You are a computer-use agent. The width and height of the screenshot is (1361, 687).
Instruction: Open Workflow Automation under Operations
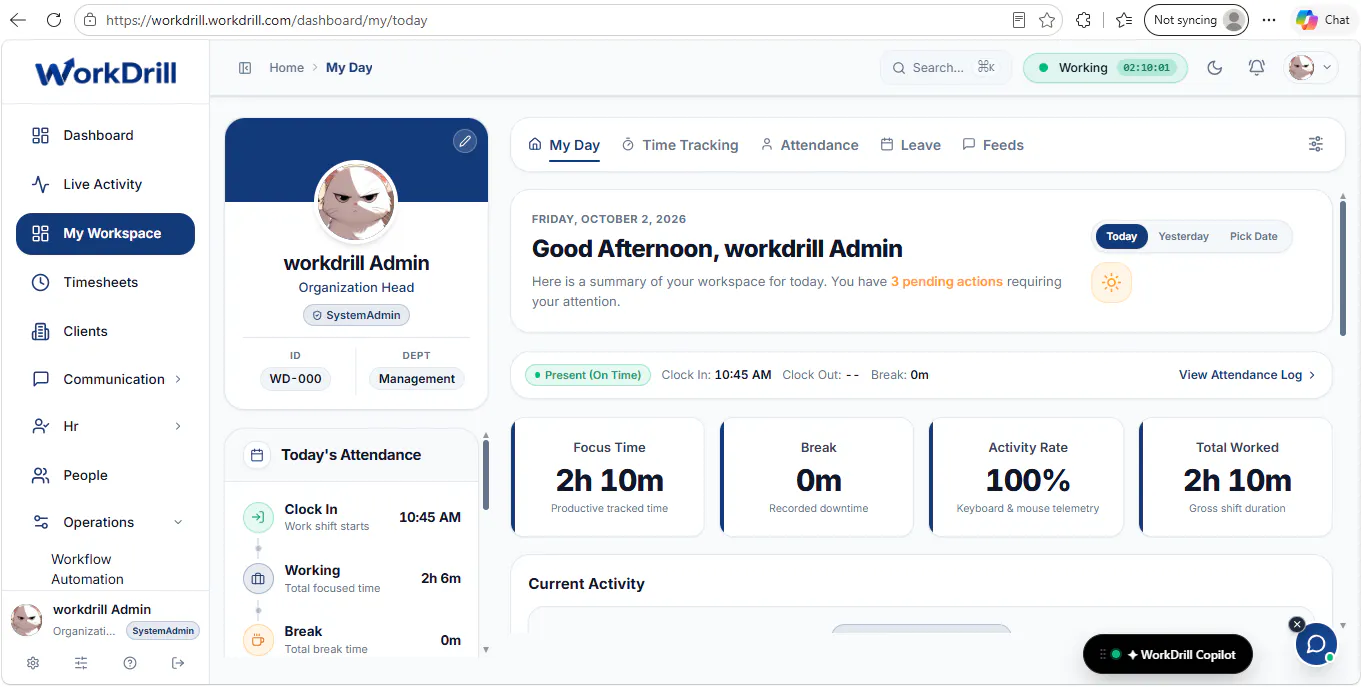click(88, 569)
